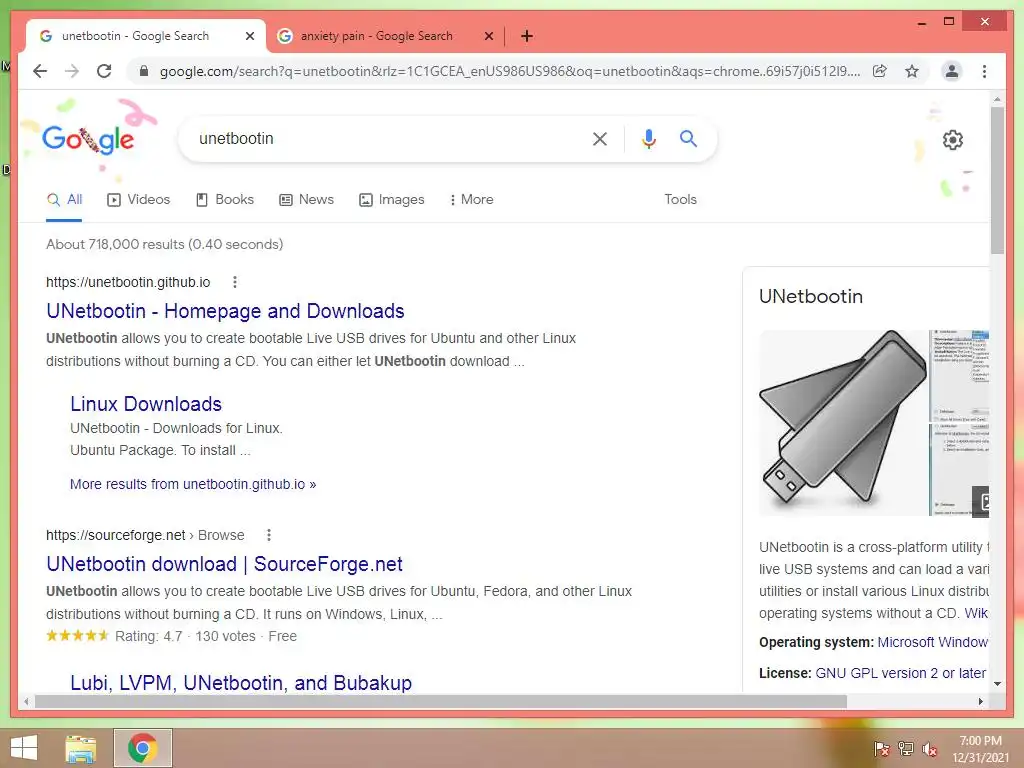
Task: Click the address bar URL
Action: 509,71
